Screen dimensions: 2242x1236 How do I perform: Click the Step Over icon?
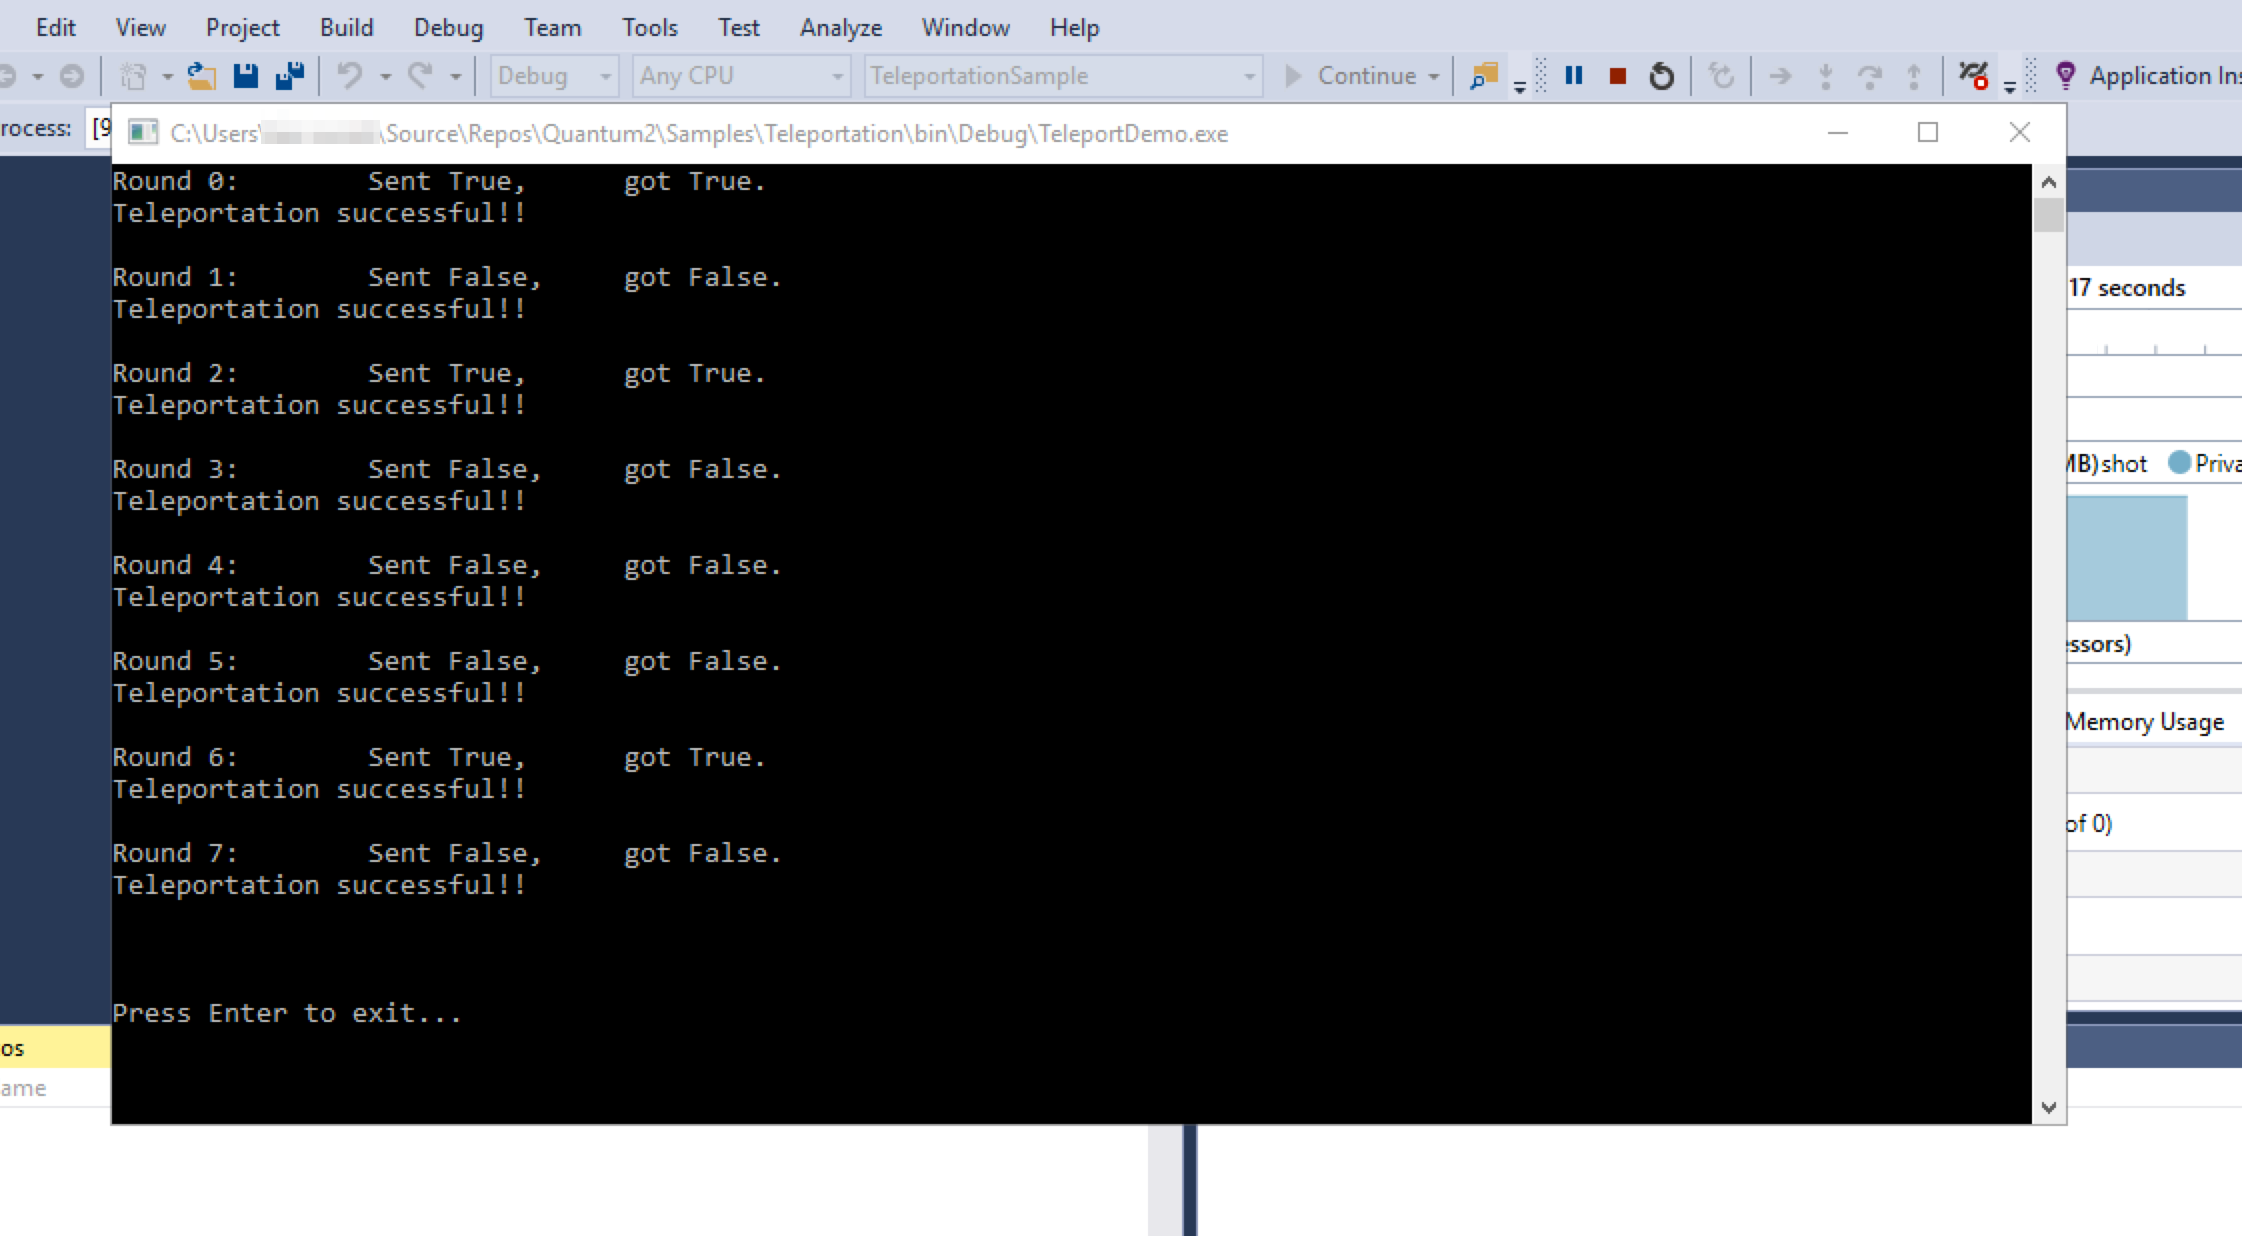click(1869, 76)
